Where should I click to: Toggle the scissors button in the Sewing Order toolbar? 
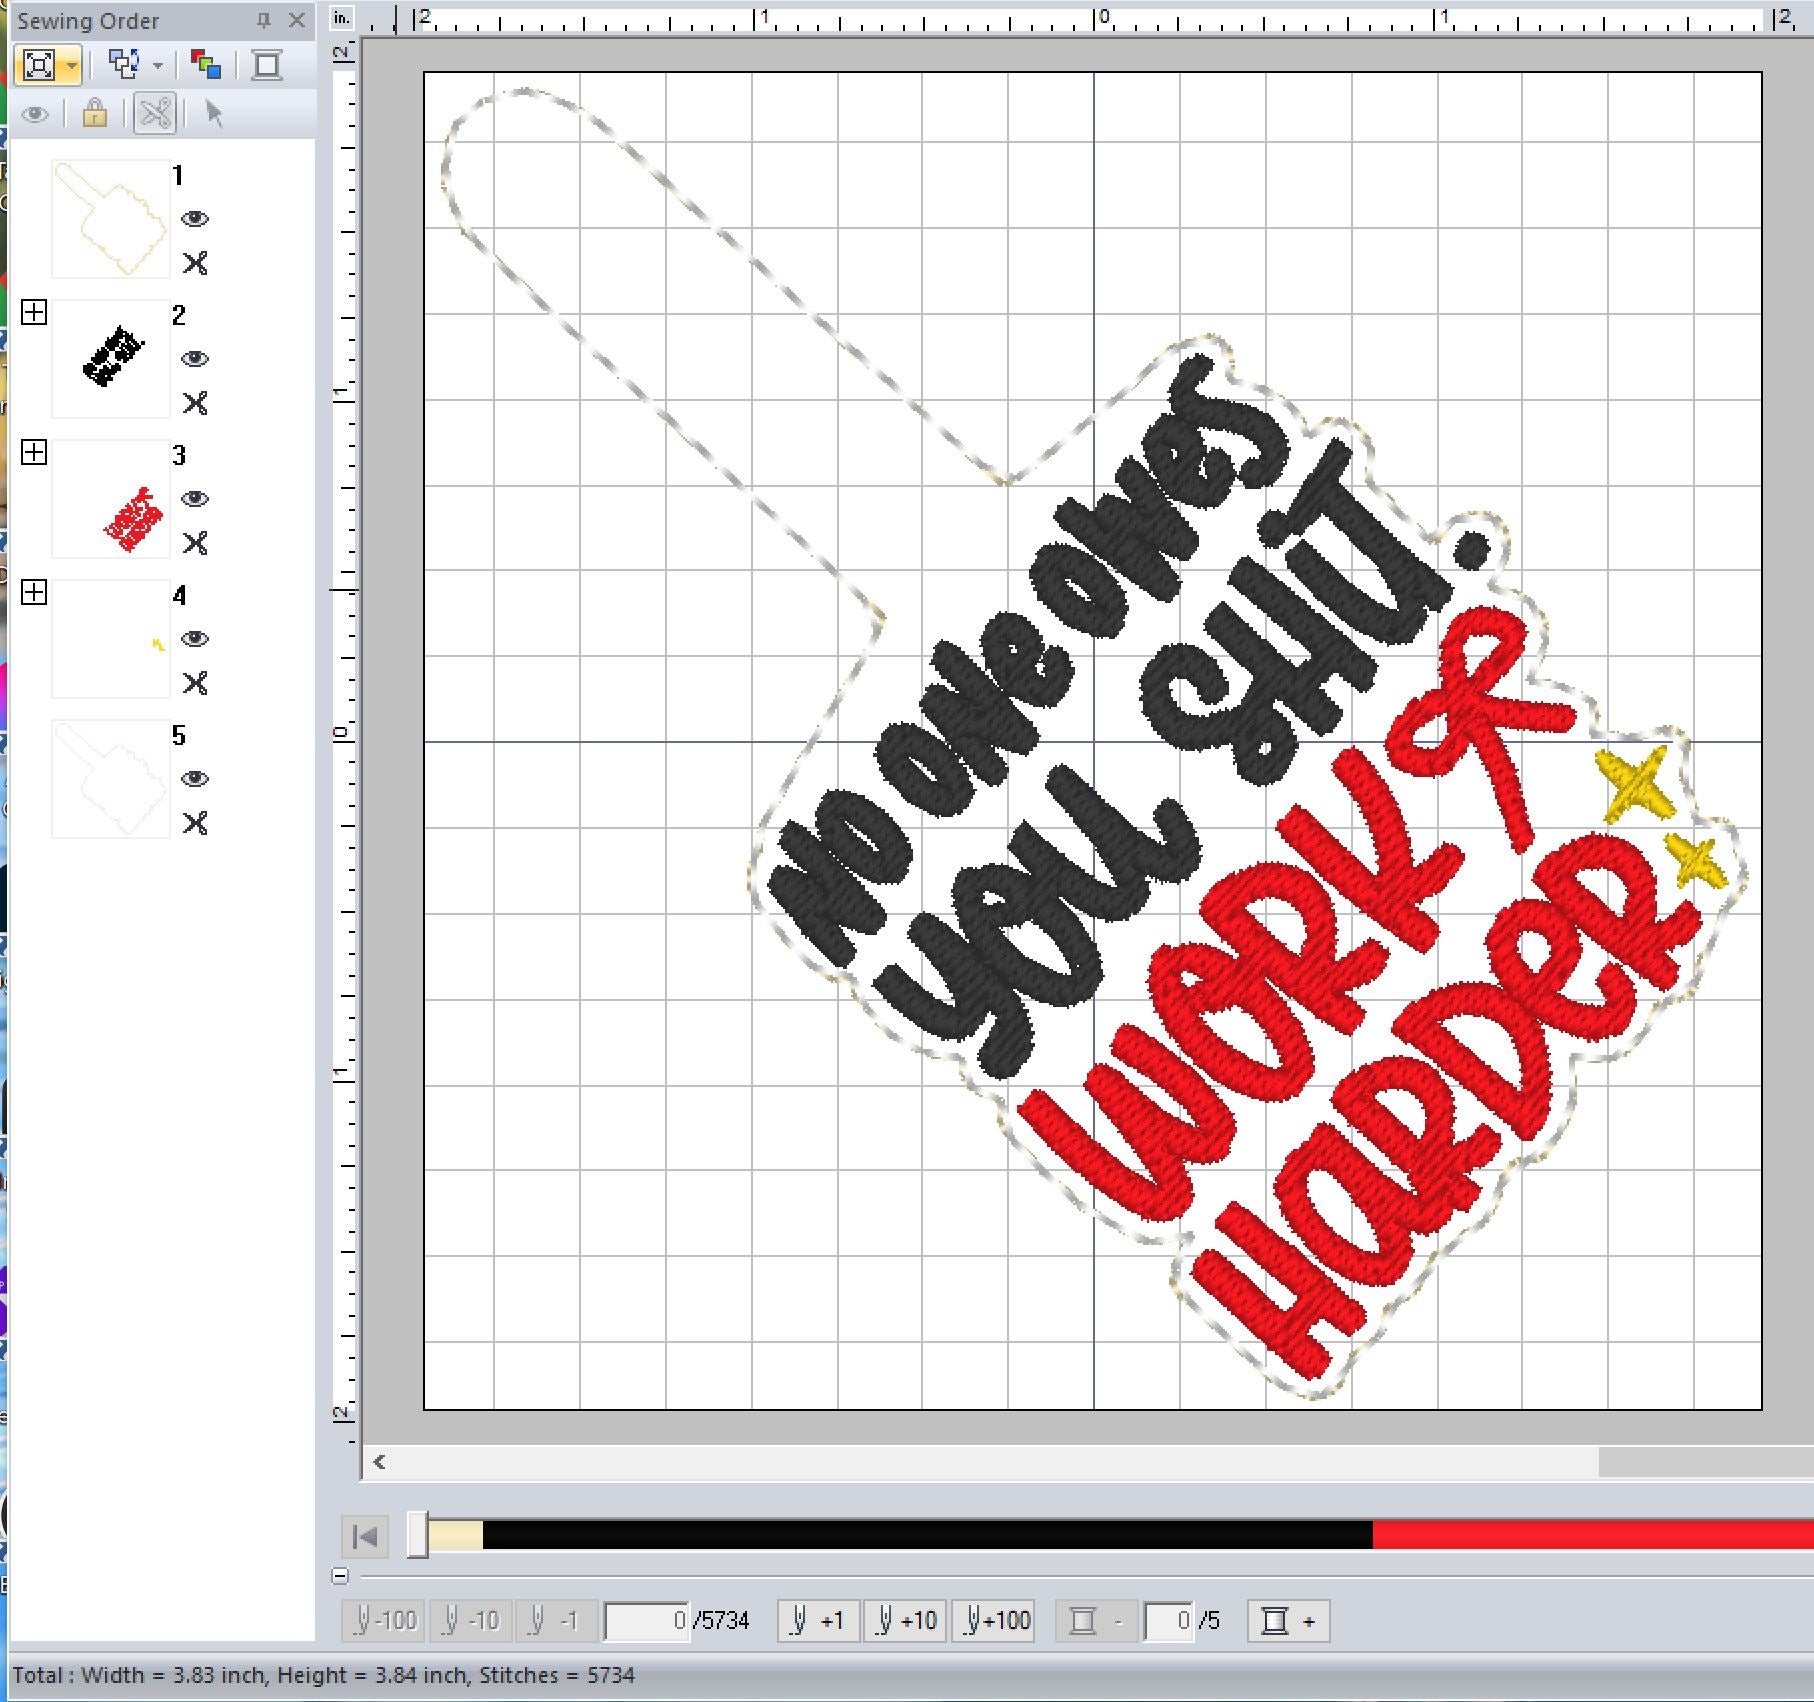(155, 113)
